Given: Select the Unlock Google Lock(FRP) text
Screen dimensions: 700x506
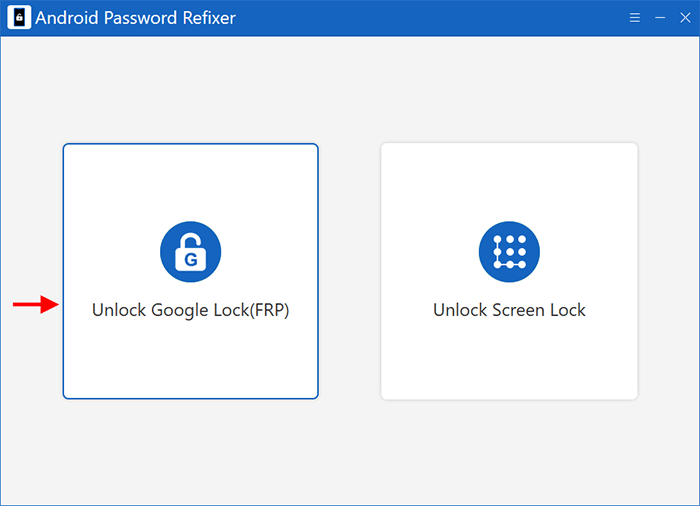Looking at the screenshot, I should [191, 310].
